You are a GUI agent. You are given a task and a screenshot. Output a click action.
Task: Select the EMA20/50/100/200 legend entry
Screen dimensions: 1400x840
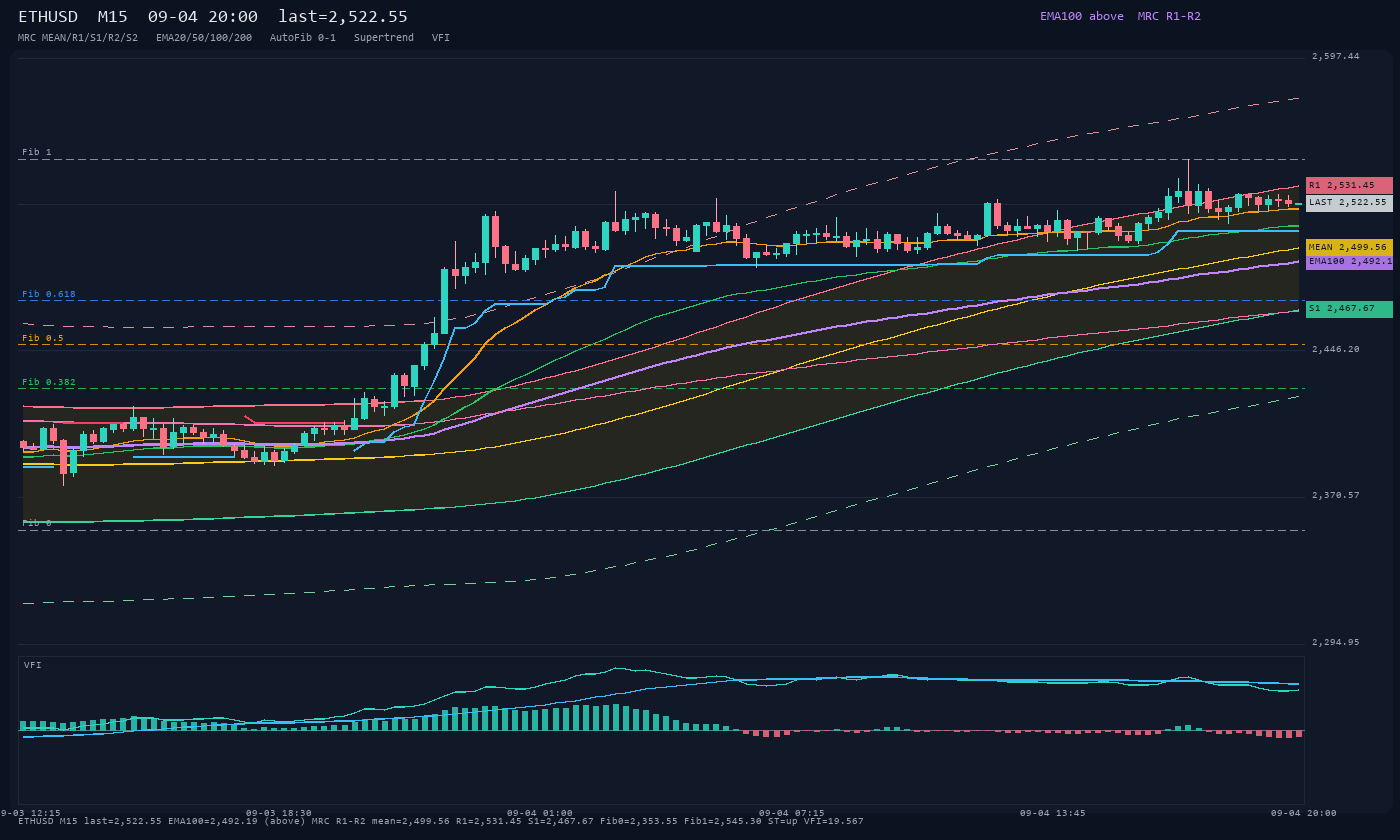(x=204, y=38)
